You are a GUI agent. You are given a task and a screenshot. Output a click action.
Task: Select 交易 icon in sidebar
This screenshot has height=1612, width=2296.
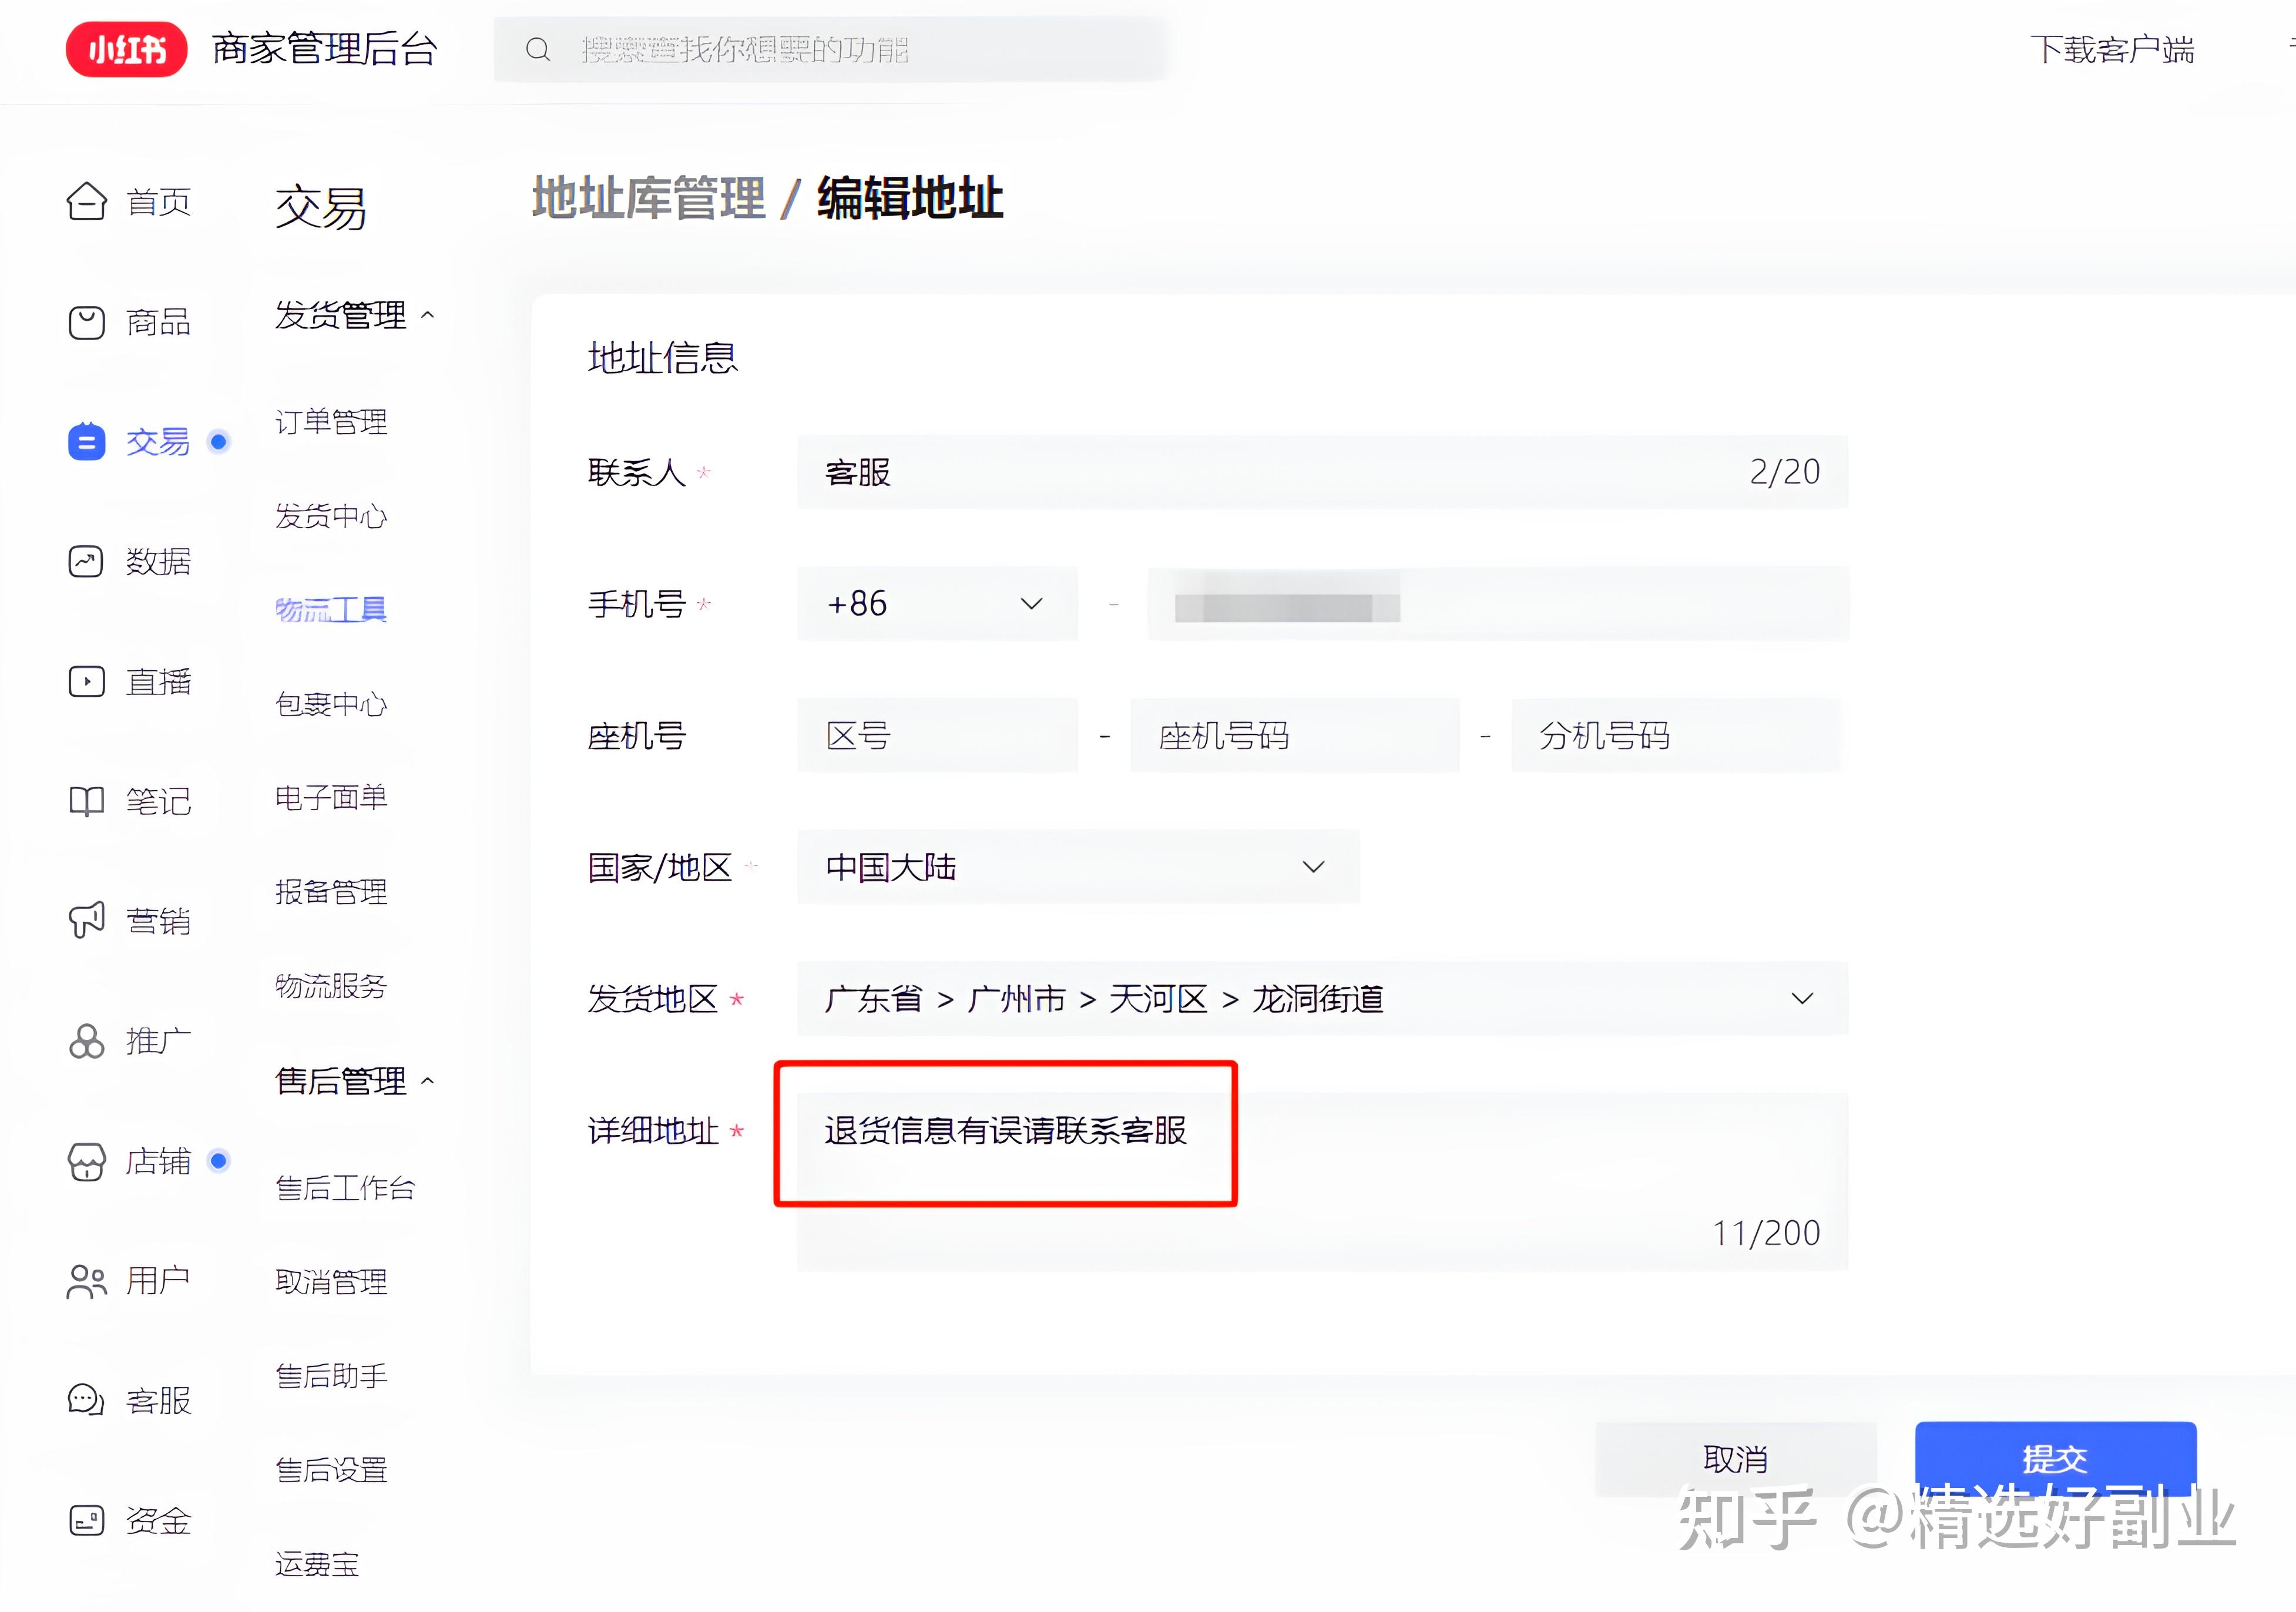[87, 441]
